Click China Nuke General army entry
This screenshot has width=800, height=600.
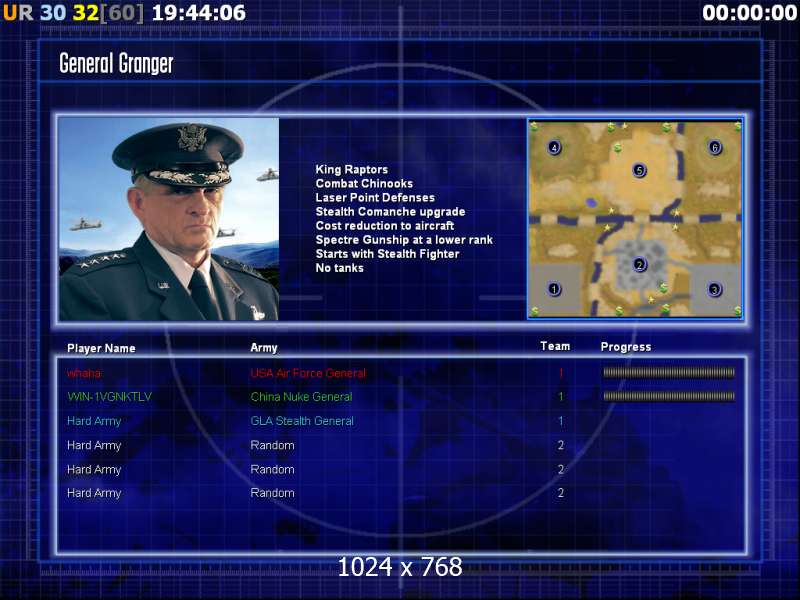[302, 397]
